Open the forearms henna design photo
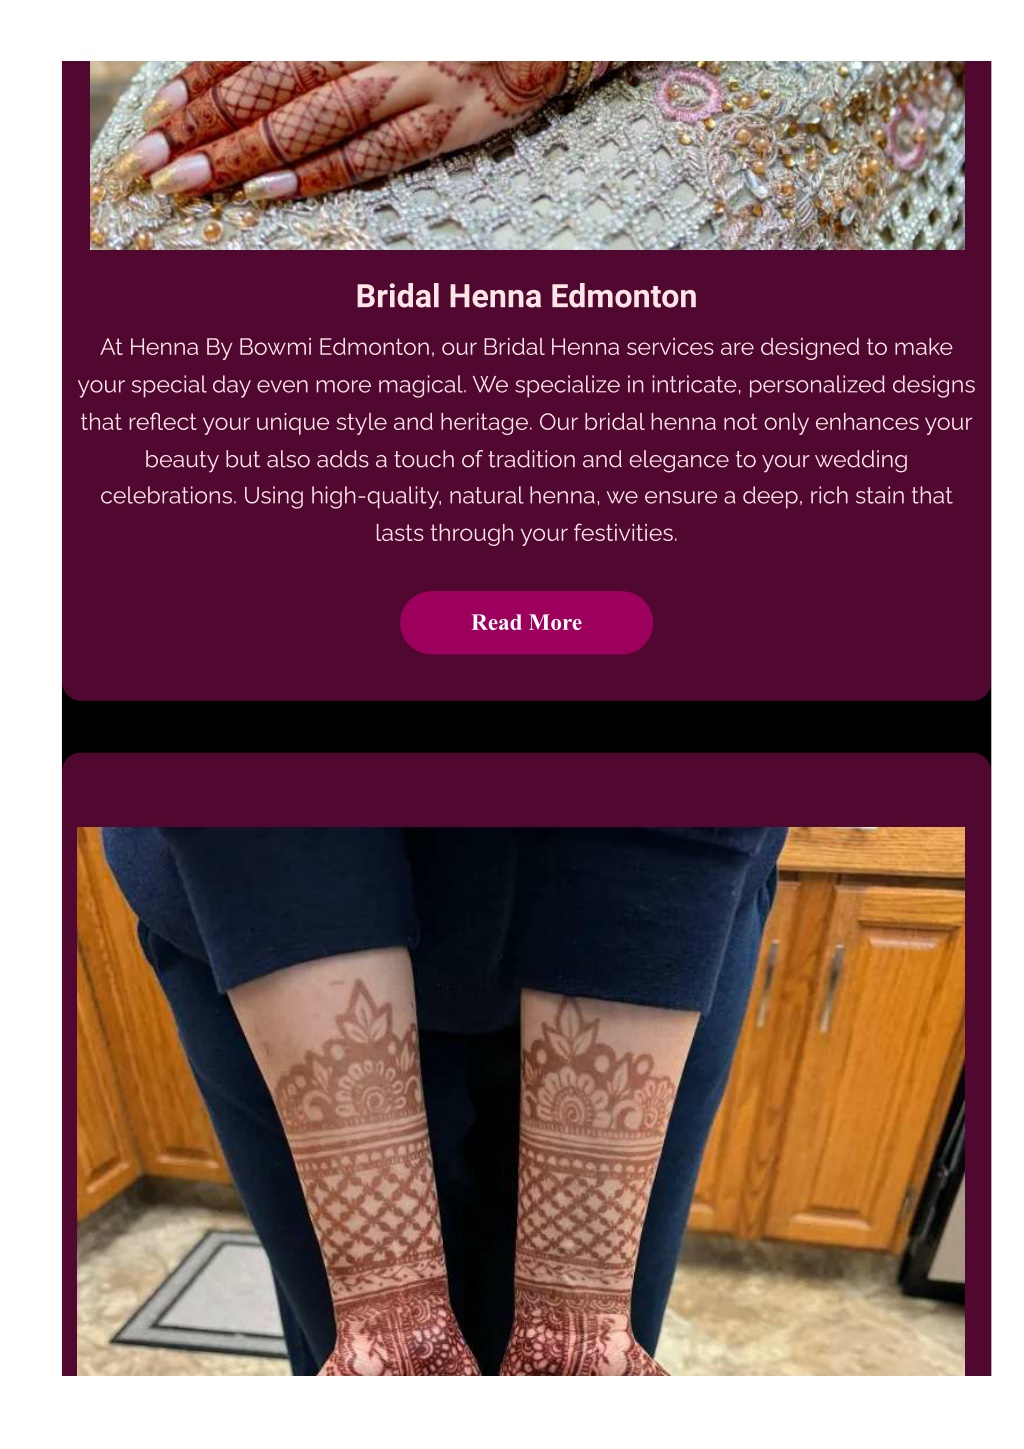The width and height of the screenshot is (1024, 1449). [521, 1101]
